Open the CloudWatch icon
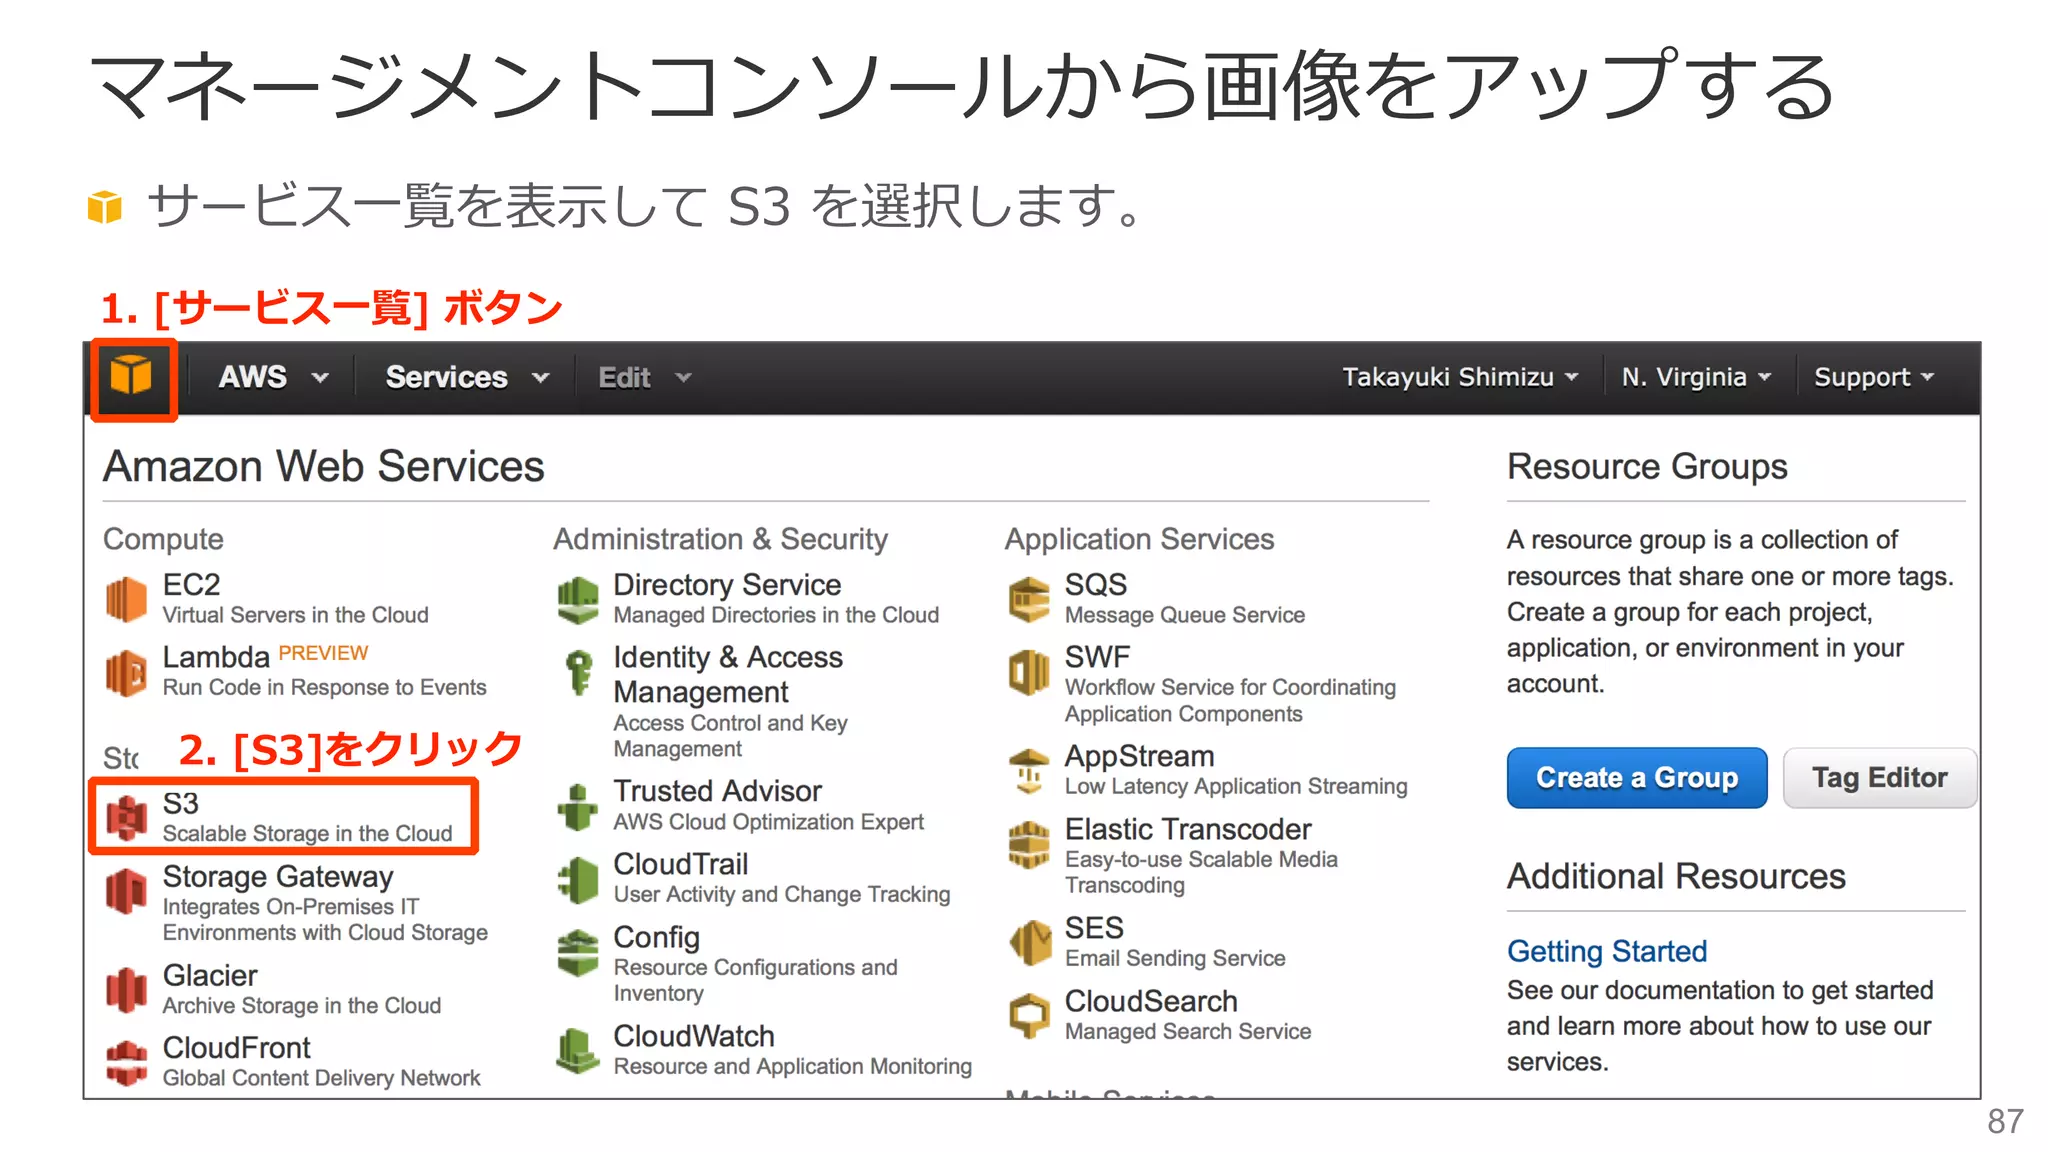The image size is (2048, 1152). 578,1051
